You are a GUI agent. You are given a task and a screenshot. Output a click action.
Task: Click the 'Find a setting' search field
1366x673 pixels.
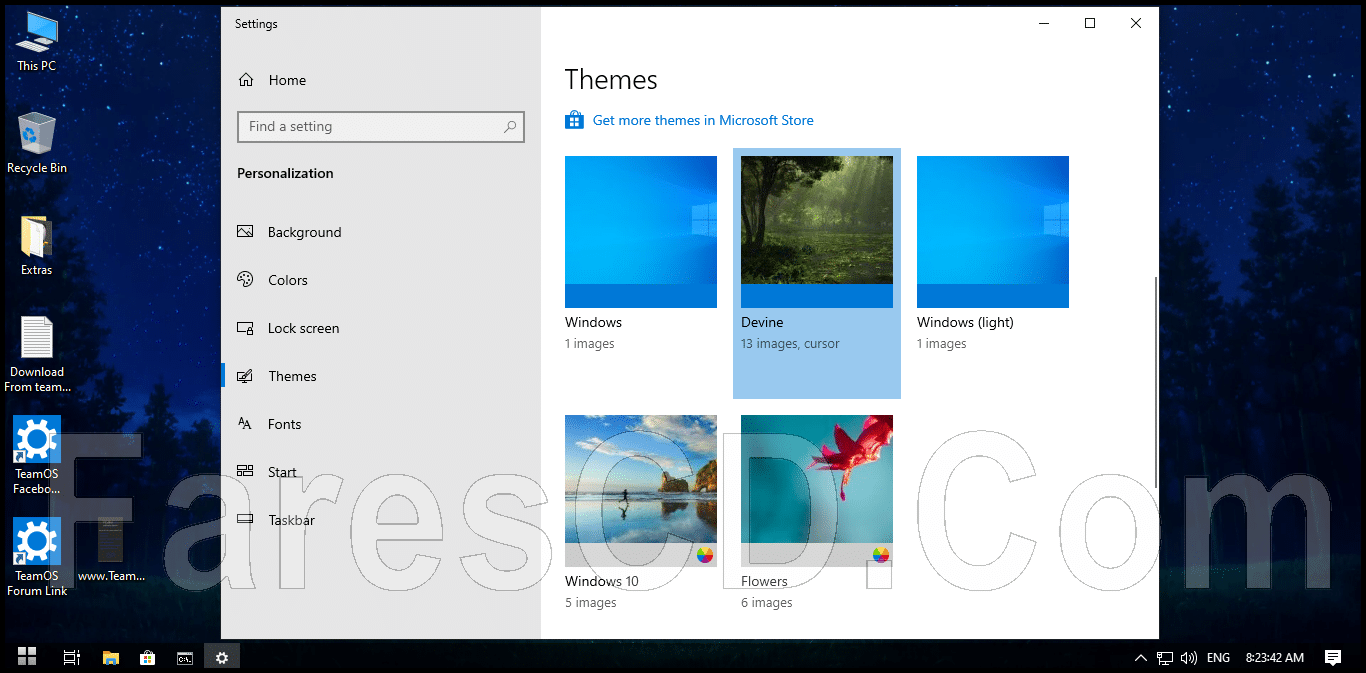tap(380, 127)
